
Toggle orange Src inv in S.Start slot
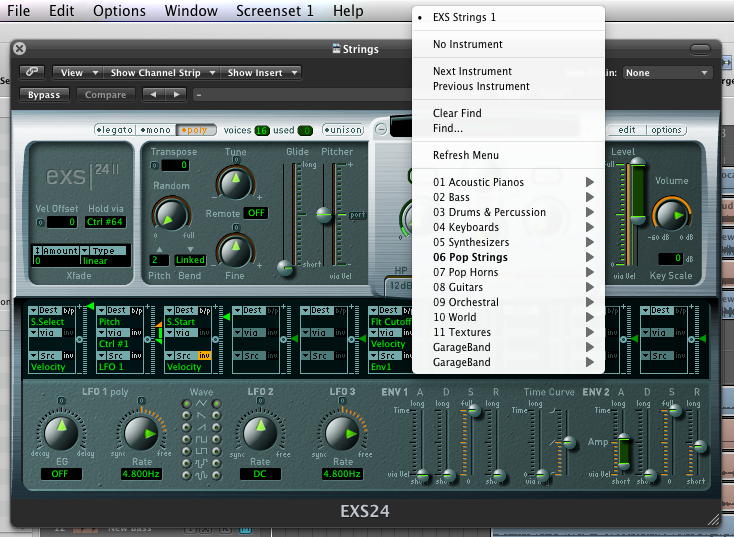[x=204, y=355]
